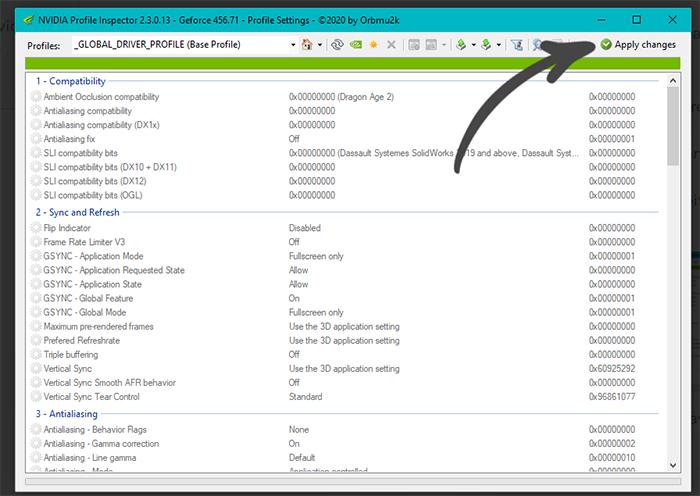Open the export profiles dropdown arrow
Screen dimensions: 700x496
[474, 45]
